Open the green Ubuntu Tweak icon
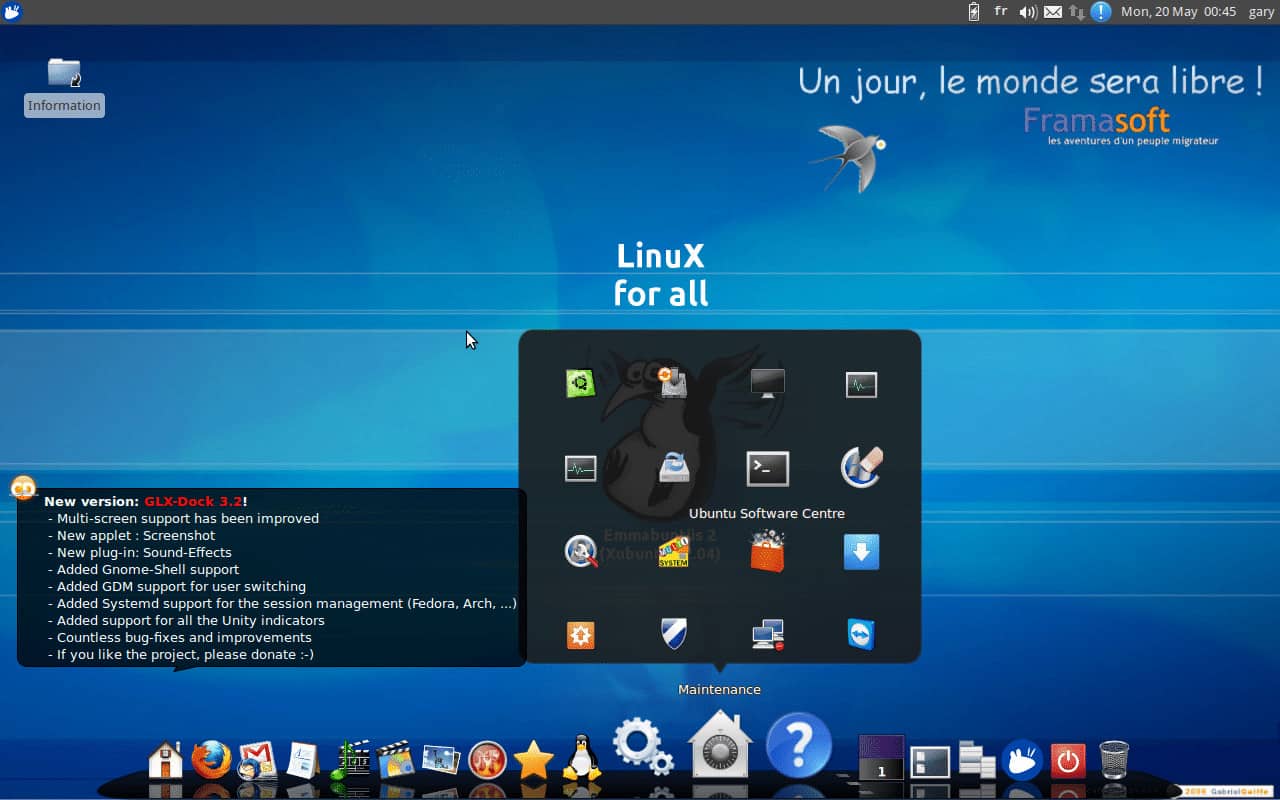Viewport: 1280px width, 800px height. click(x=580, y=384)
